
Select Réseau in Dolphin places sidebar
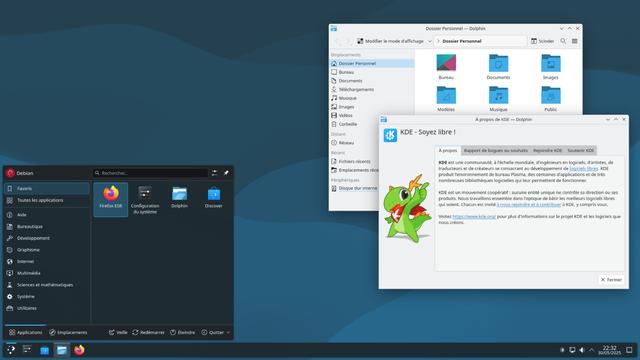coord(354,143)
